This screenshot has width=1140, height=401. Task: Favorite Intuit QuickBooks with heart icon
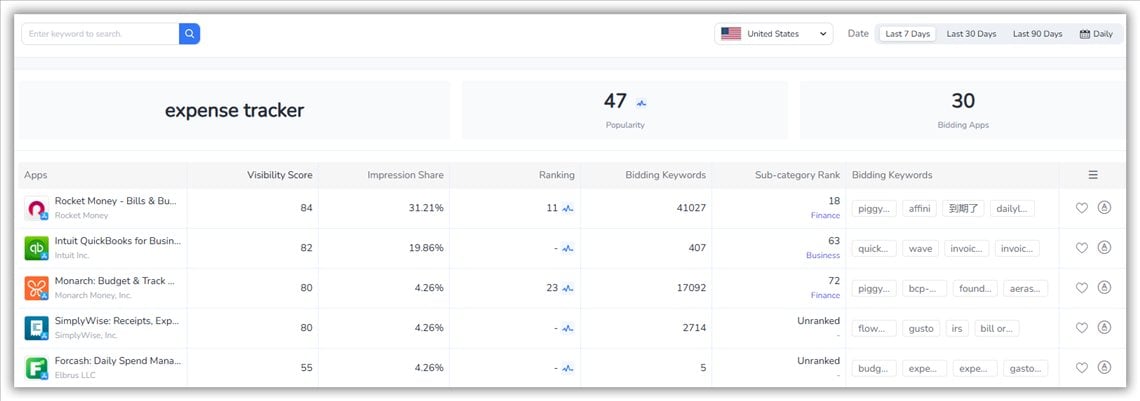point(1082,248)
